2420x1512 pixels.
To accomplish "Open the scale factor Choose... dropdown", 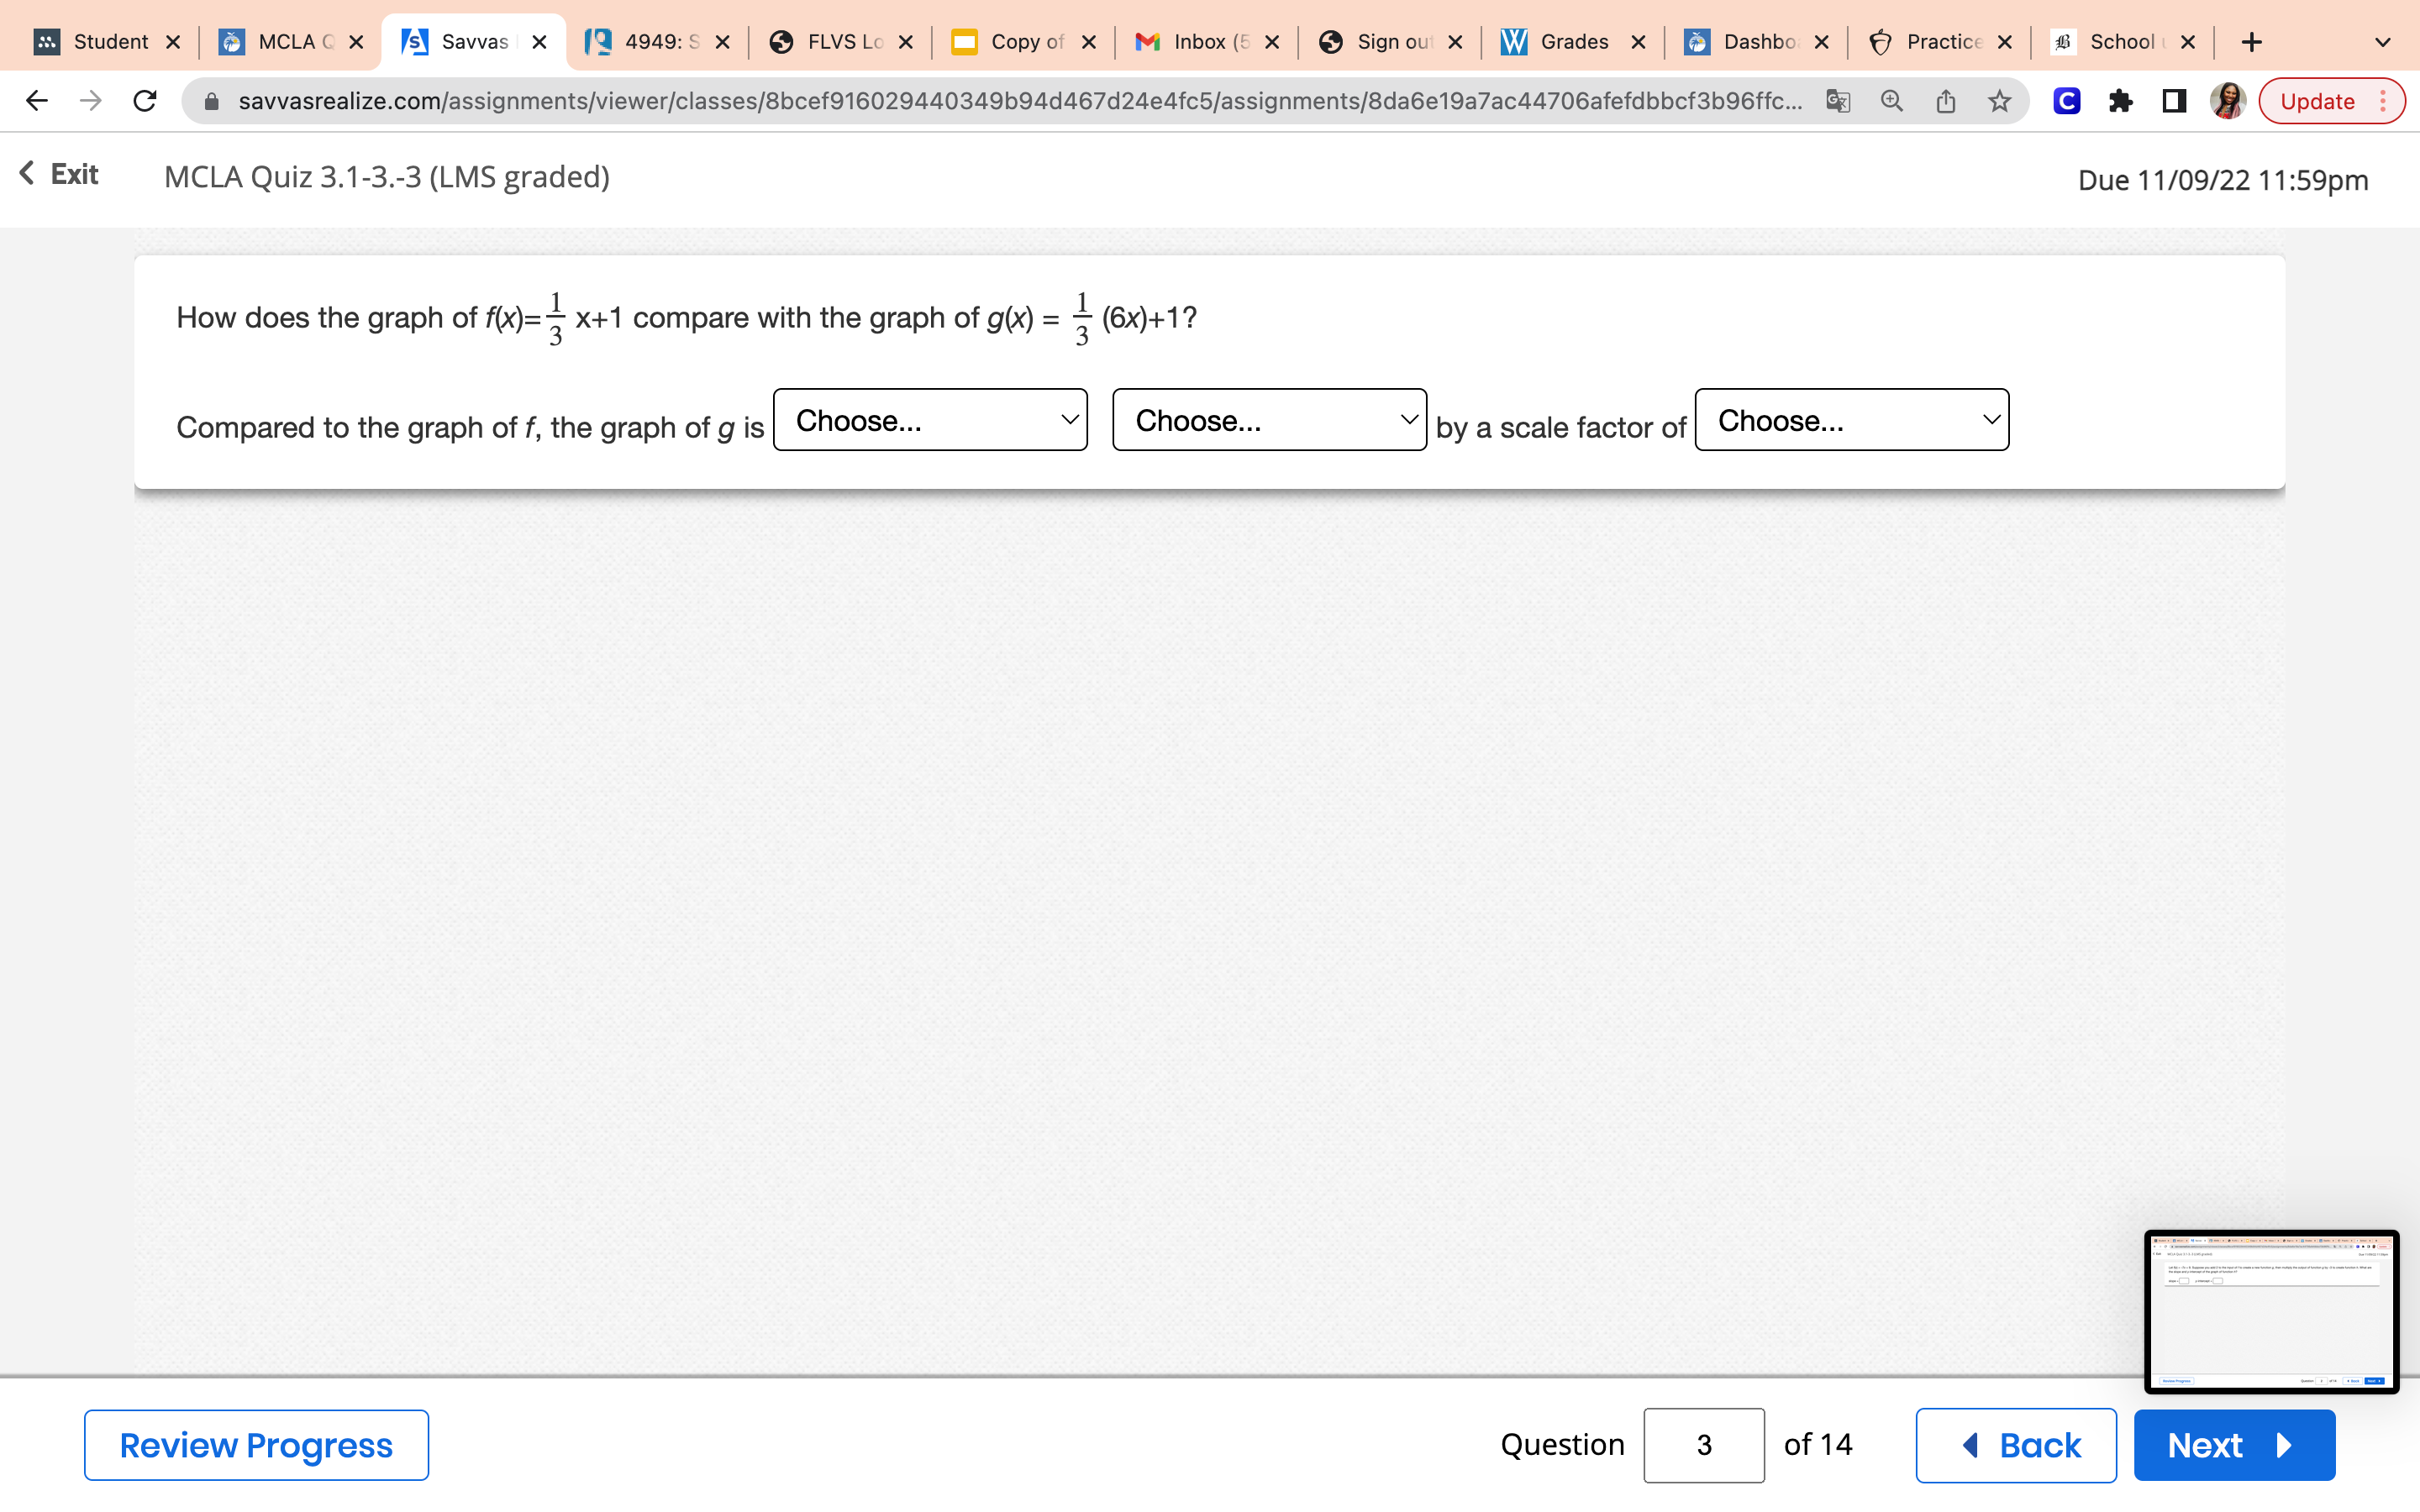I will (1851, 420).
